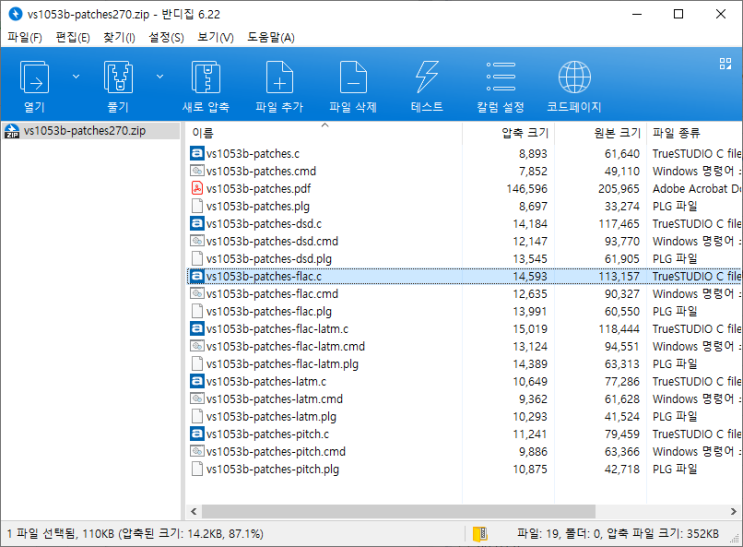The height and width of the screenshot is (547, 743).
Task: Click the icon of vs1053b-patches-dsd.cmd
Action: click(x=197, y=241)
